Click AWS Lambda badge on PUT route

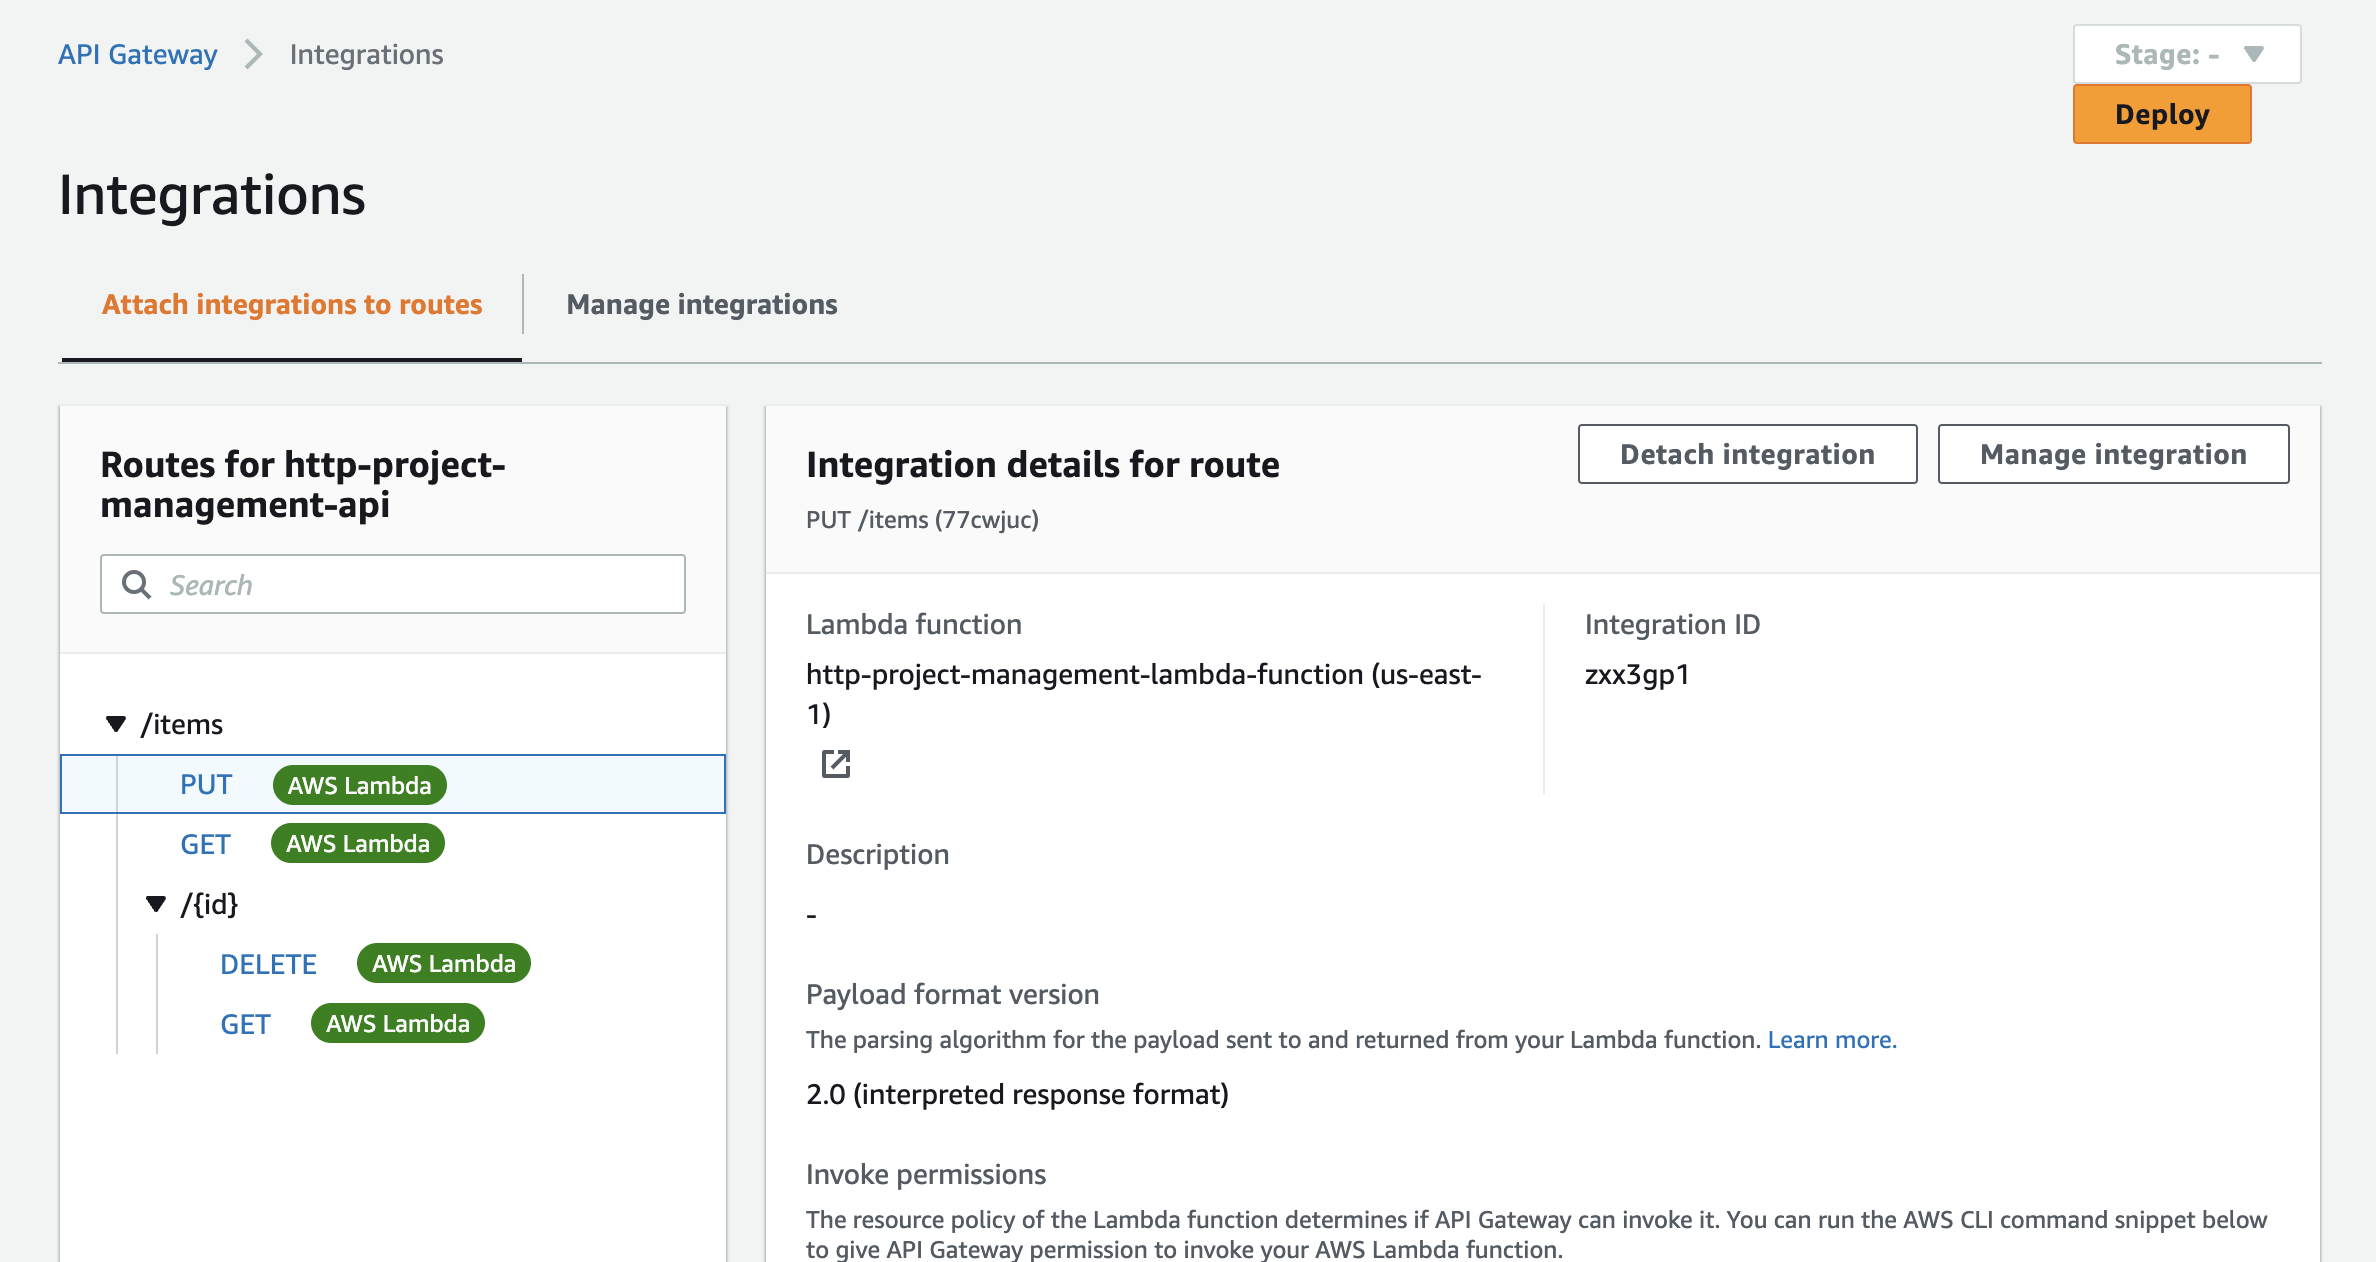[359, 785]
